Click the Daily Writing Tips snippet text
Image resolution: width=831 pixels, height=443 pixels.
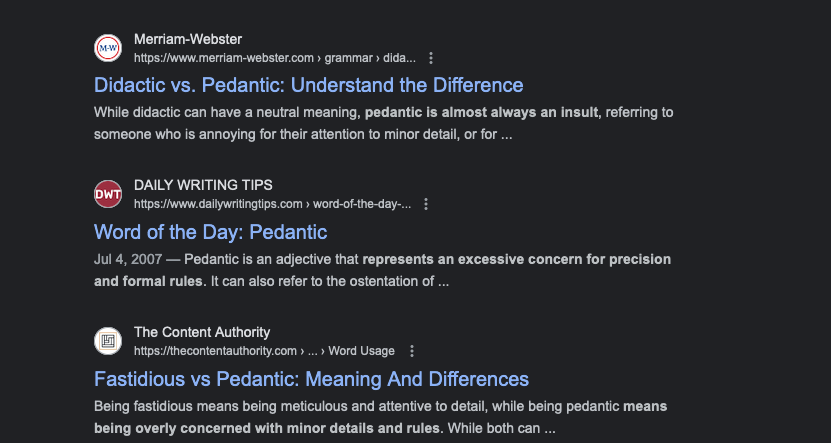(300, 281)
